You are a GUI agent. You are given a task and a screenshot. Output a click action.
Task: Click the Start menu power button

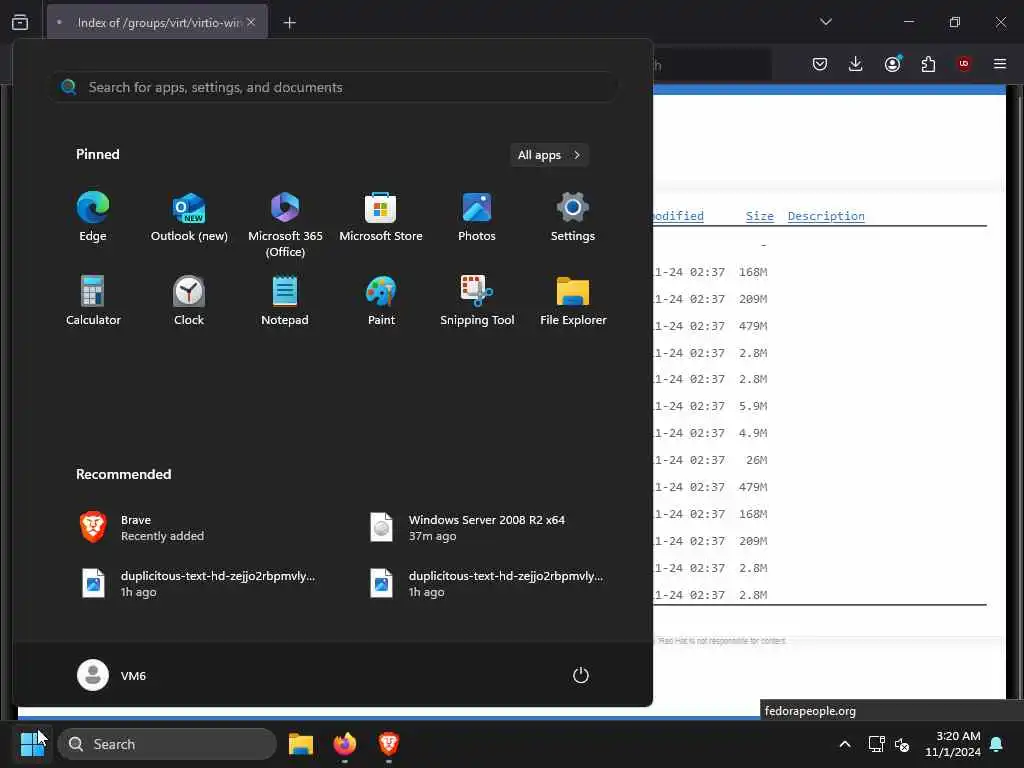(x=581, y=675)
